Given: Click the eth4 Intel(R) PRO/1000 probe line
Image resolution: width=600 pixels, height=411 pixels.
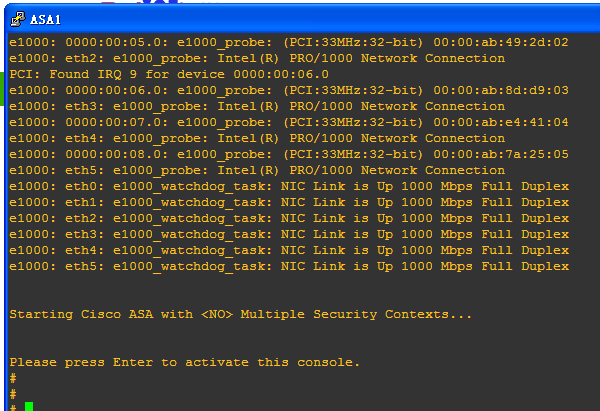Looking at the screenshot, I should 257,138.
